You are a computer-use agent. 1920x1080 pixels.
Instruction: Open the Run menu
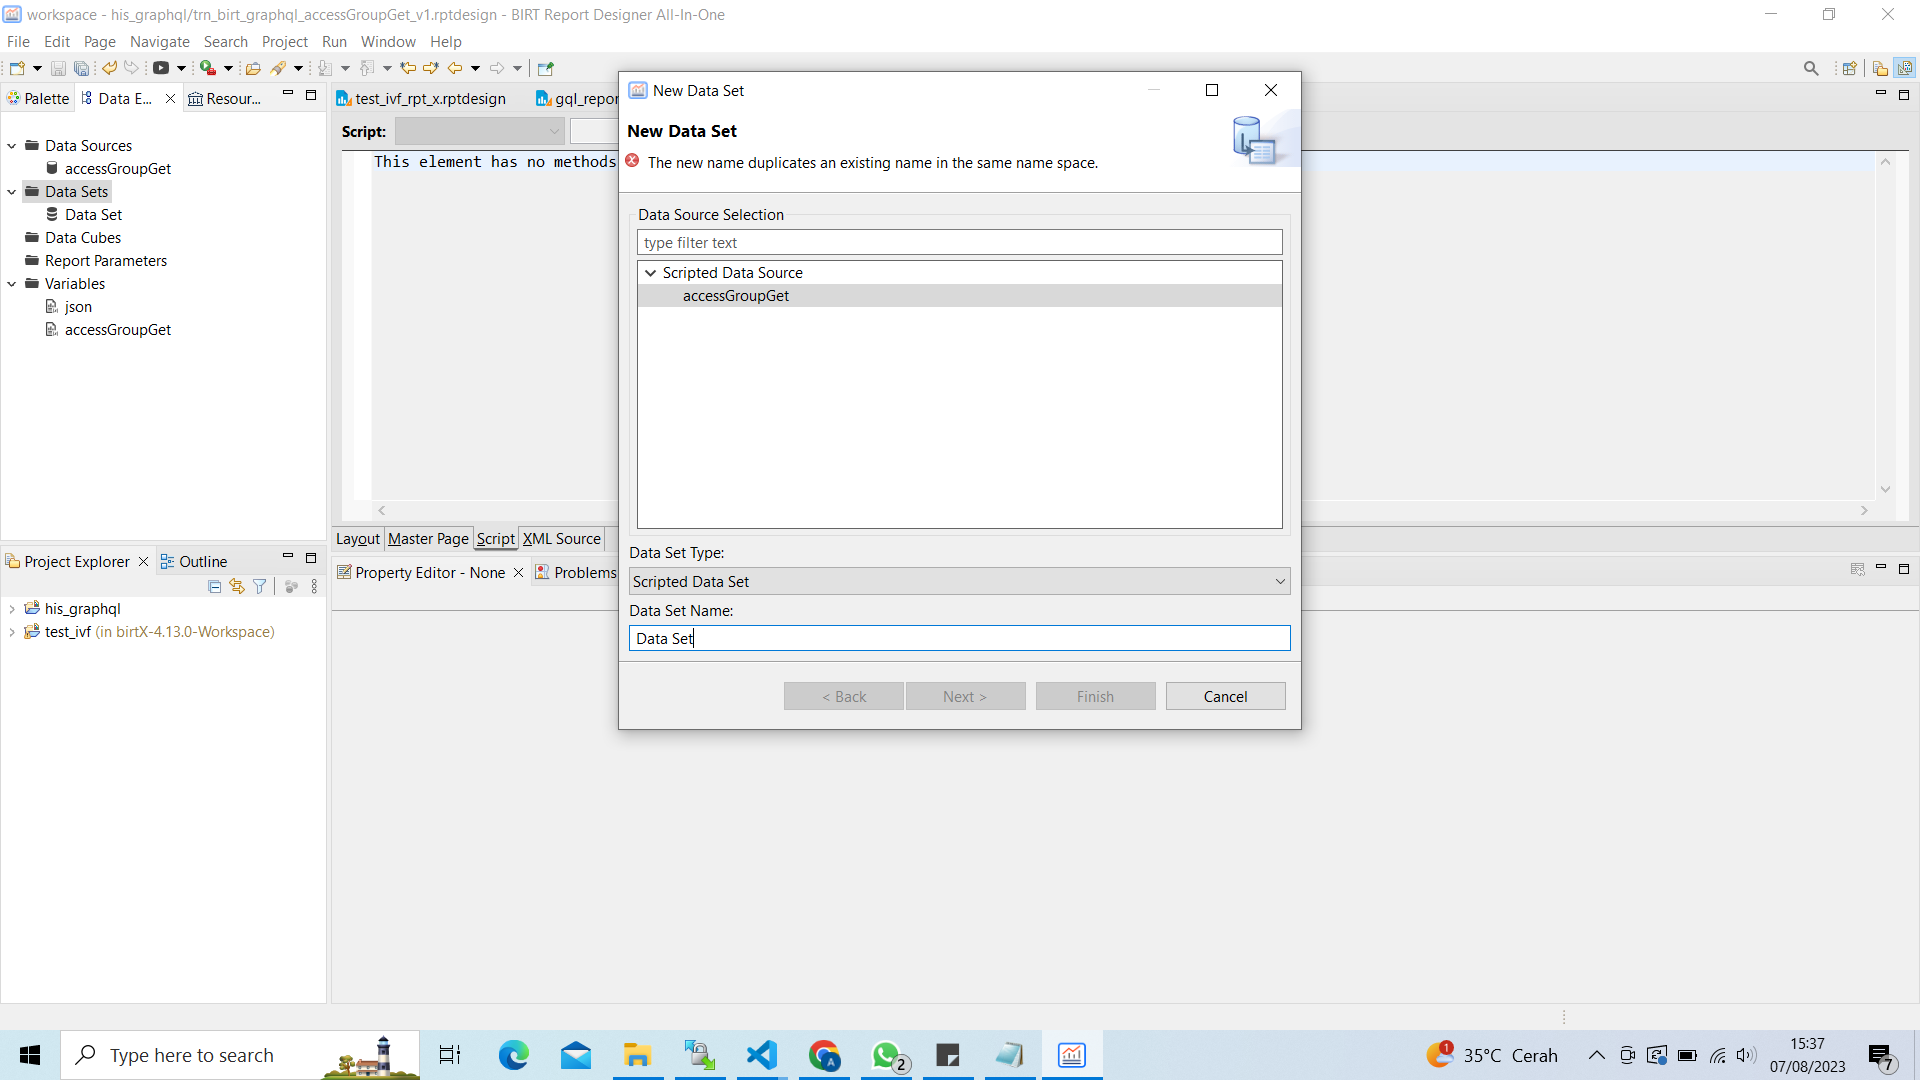coord(334,42)
